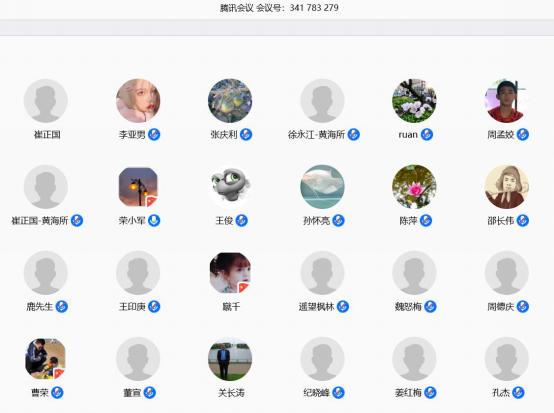The image size is (554, 413).
Task: Click the active microphone icon beside 荣小军
Action: coord(154,220)
